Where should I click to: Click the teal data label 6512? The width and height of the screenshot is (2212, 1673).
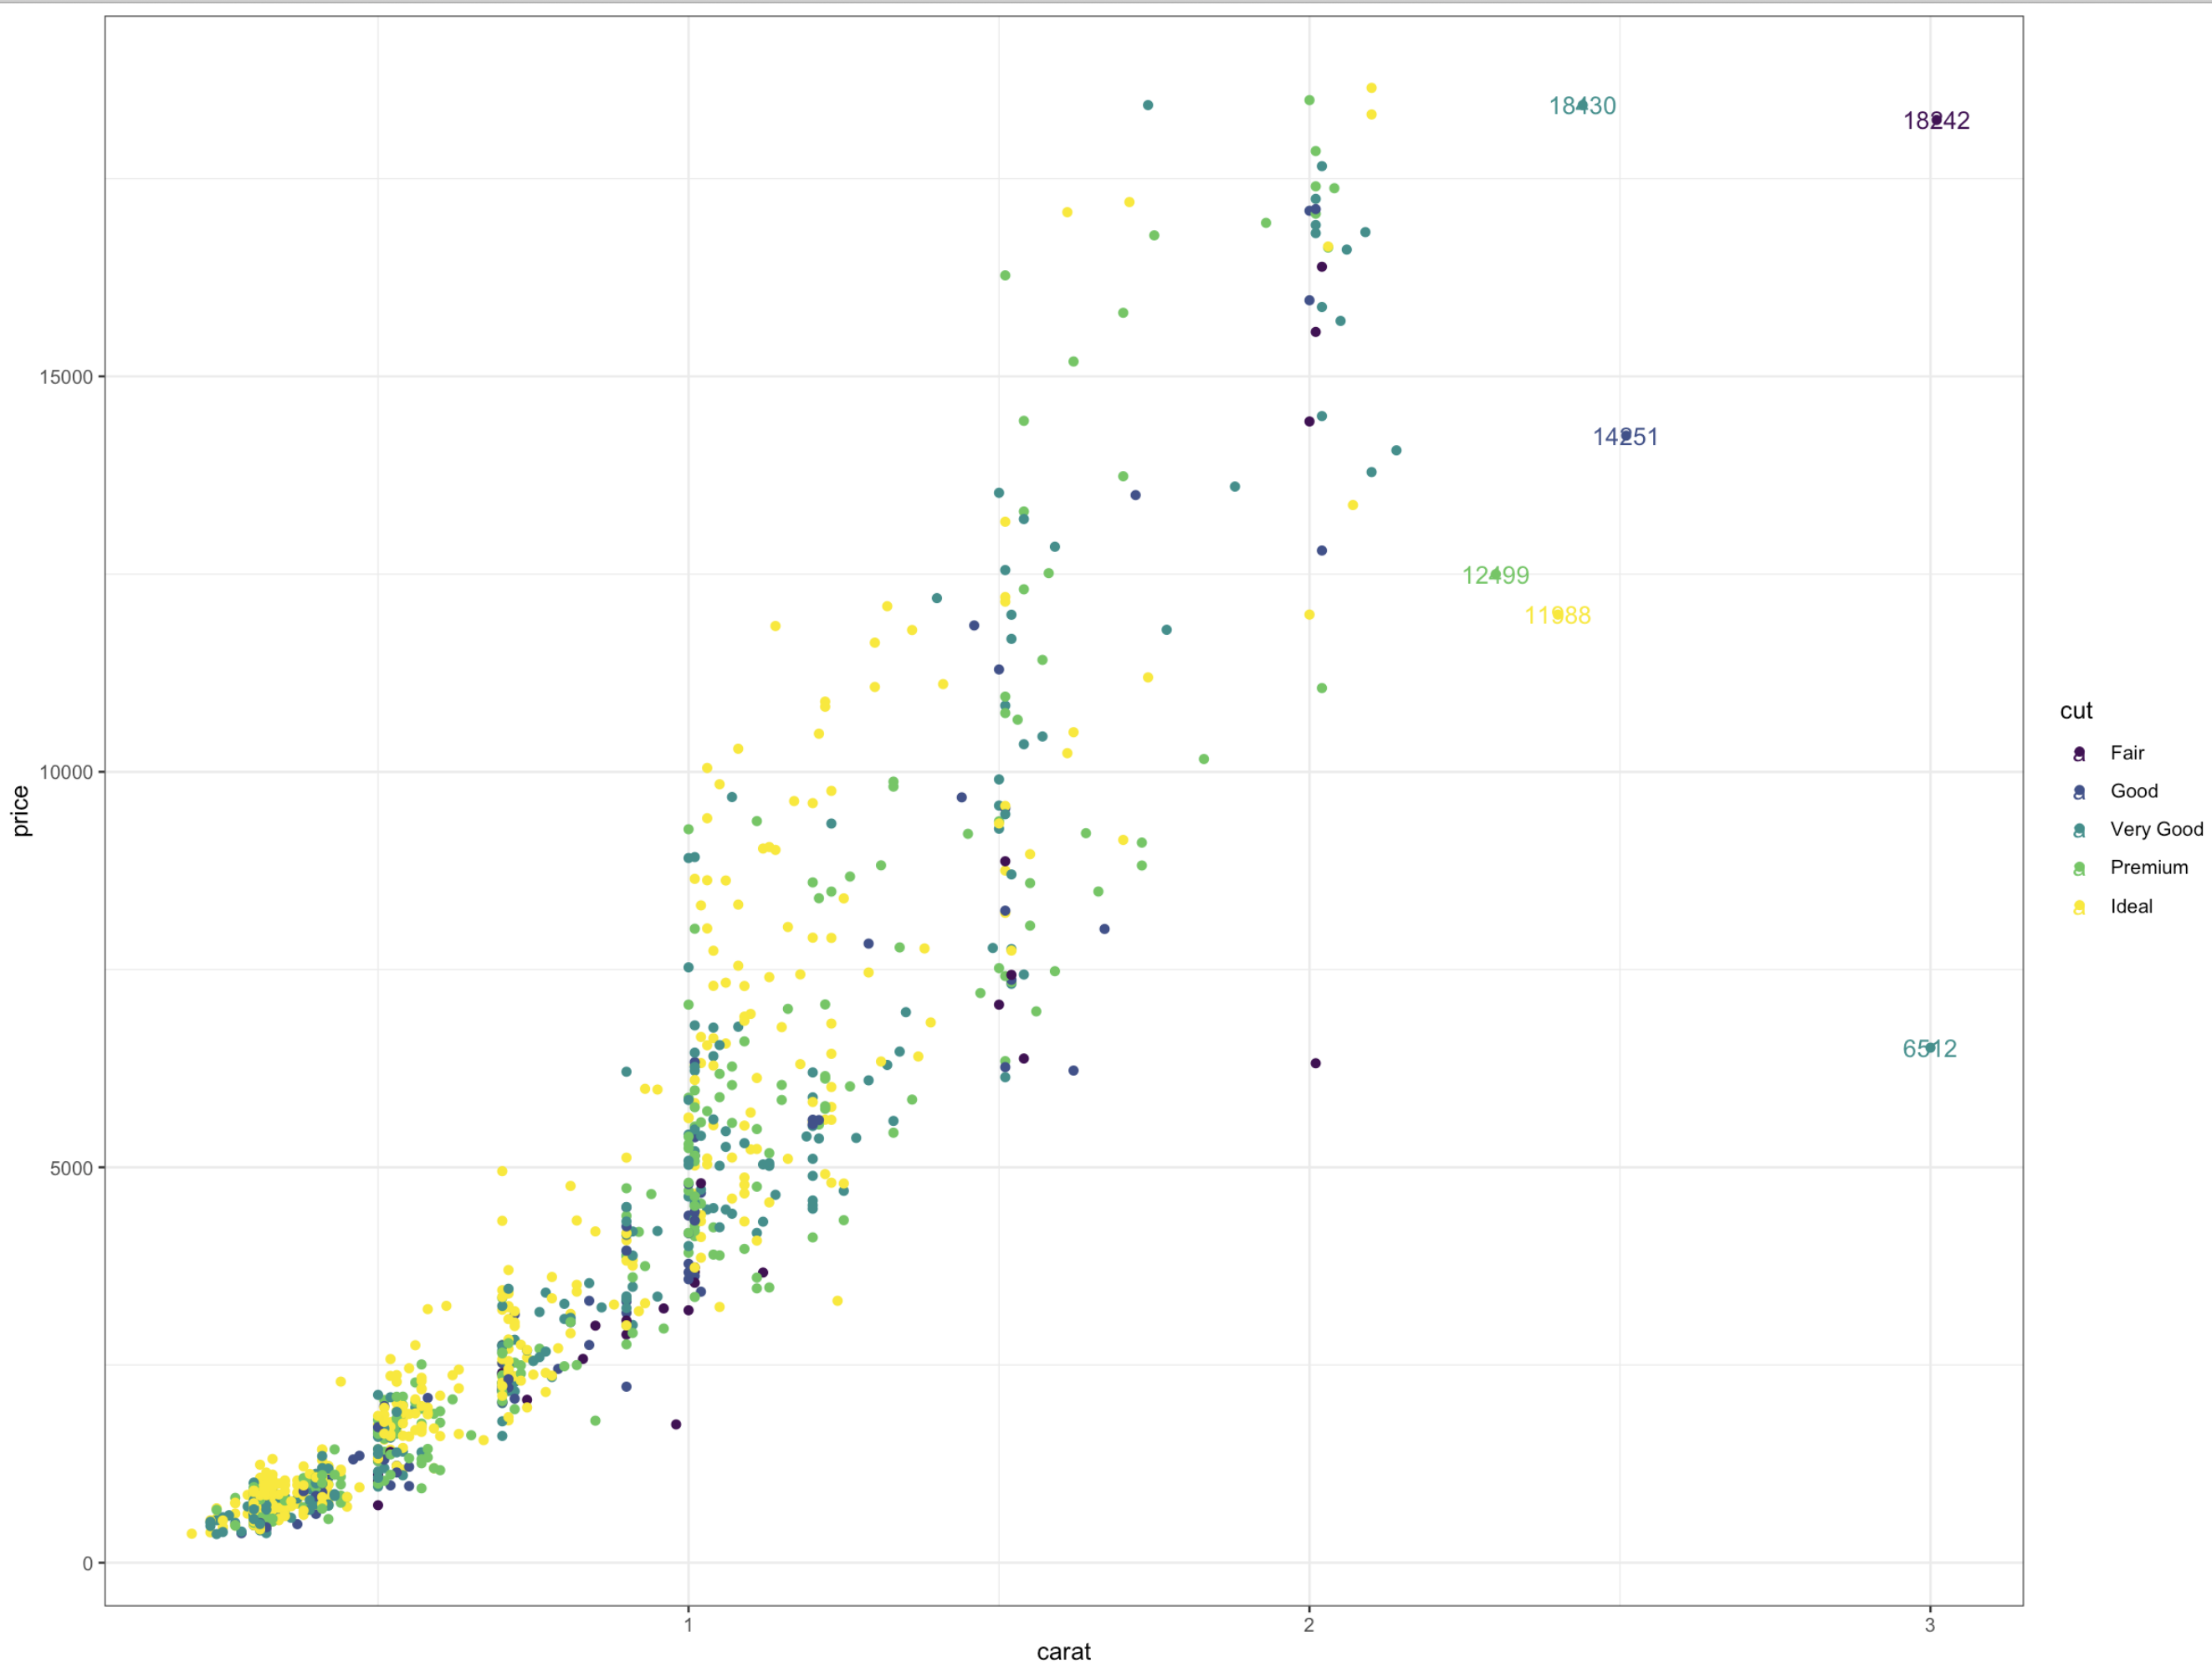coord(1929,1049)
